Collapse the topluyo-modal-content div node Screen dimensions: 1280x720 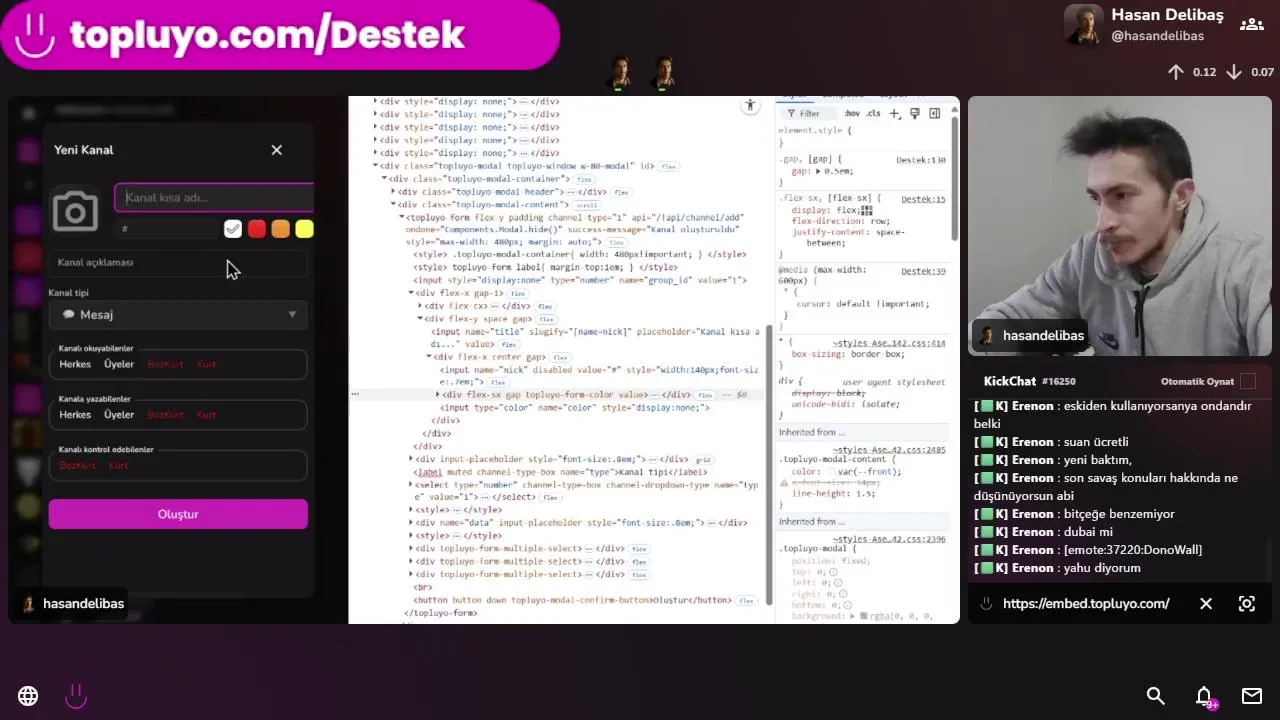point(393,205)
